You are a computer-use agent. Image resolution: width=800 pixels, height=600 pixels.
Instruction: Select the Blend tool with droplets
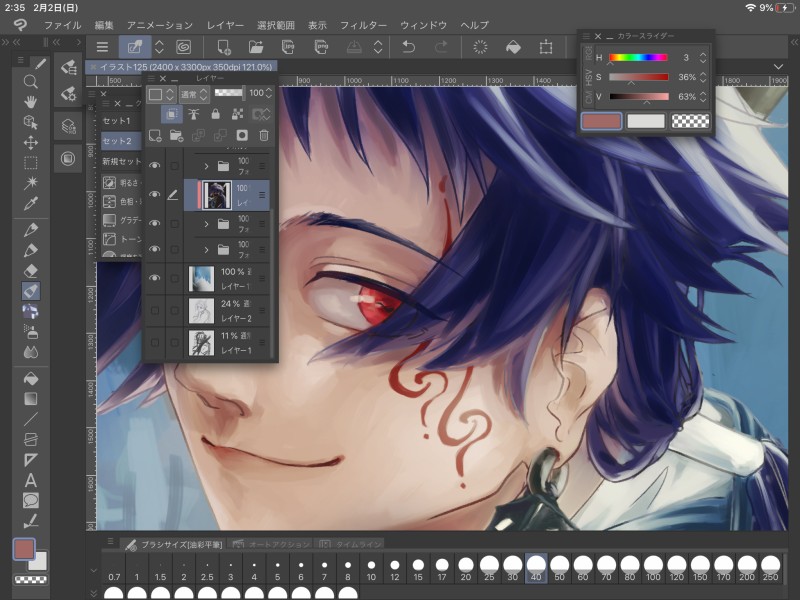tap(31, 352)
